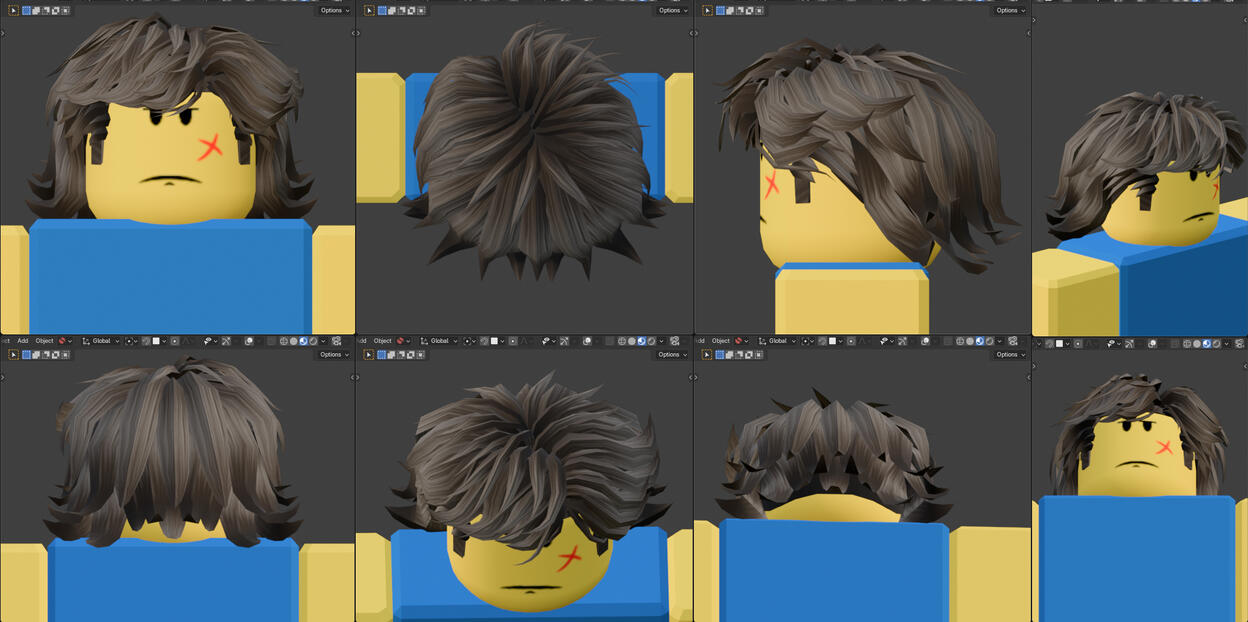Open pivot point selector in top-down viewport header
1248x622 pixels.
(x=470, y=341)
